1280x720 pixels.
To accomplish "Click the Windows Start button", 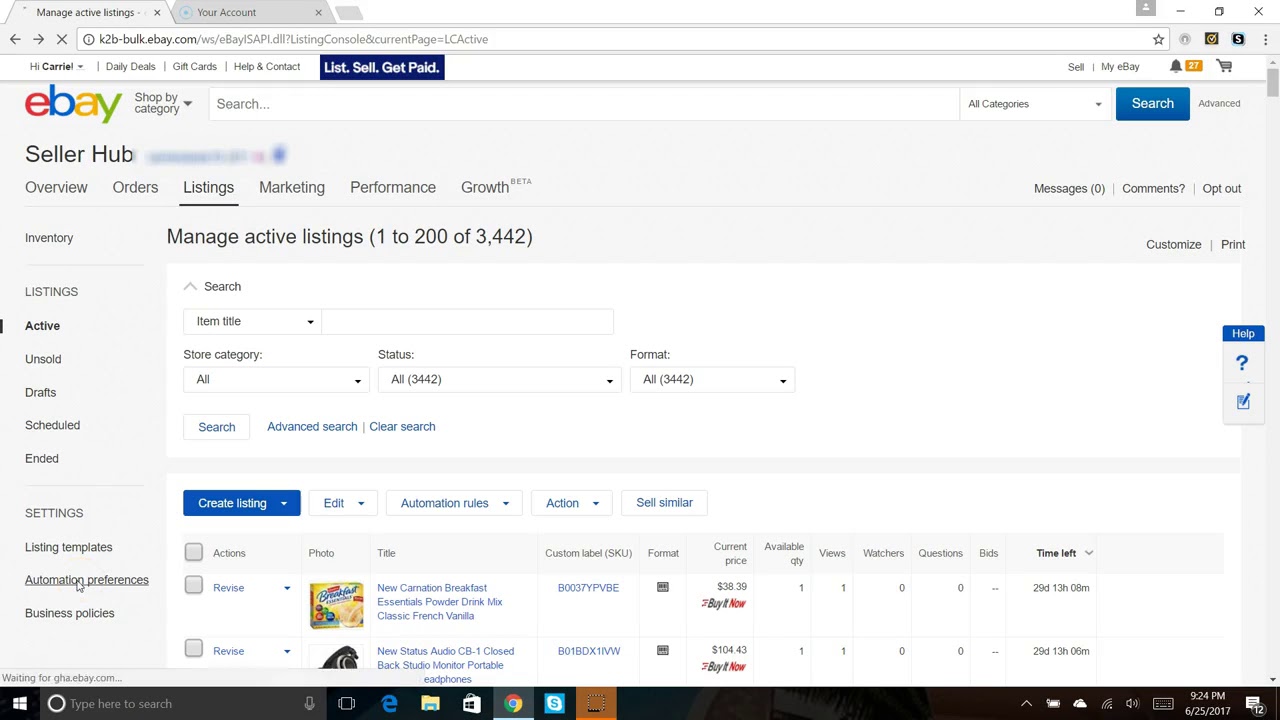I will tap(19, 703).
